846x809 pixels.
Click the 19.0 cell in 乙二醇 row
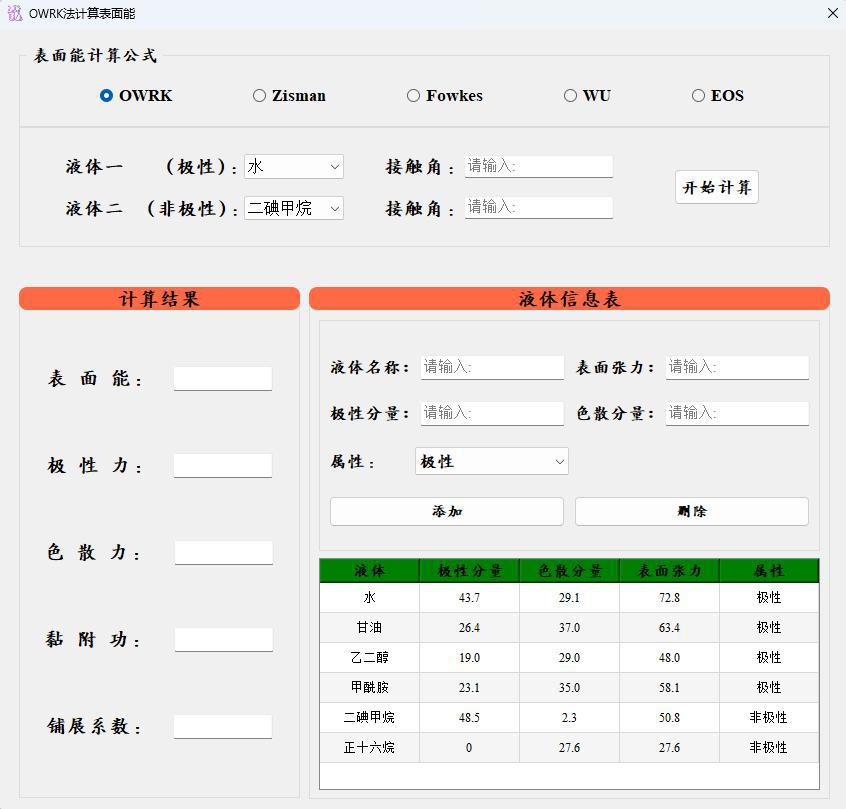coord(469,657)
